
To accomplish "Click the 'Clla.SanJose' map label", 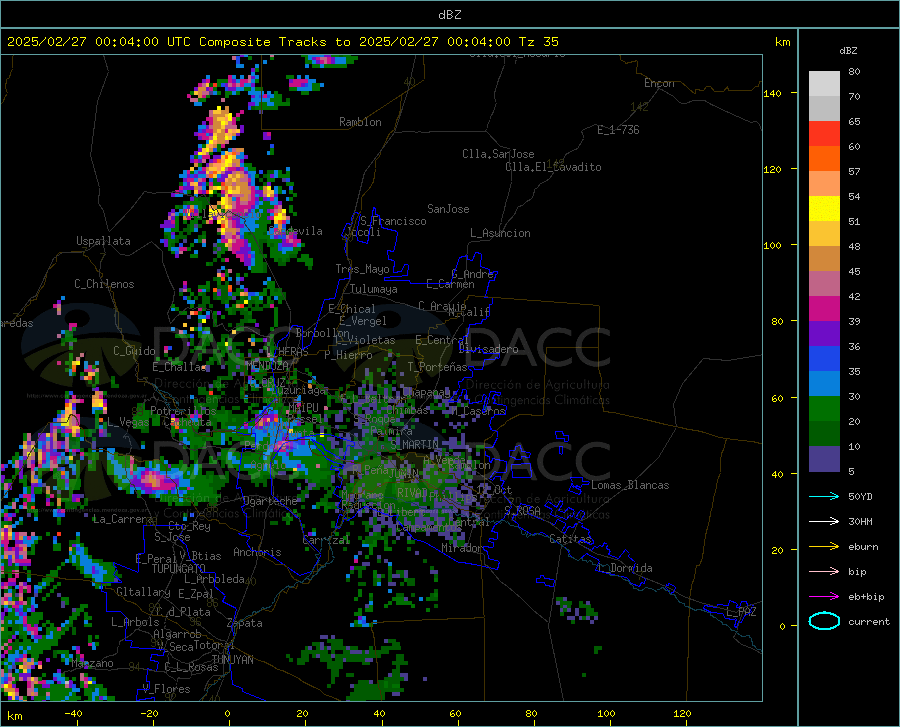I will coord(498,154).
